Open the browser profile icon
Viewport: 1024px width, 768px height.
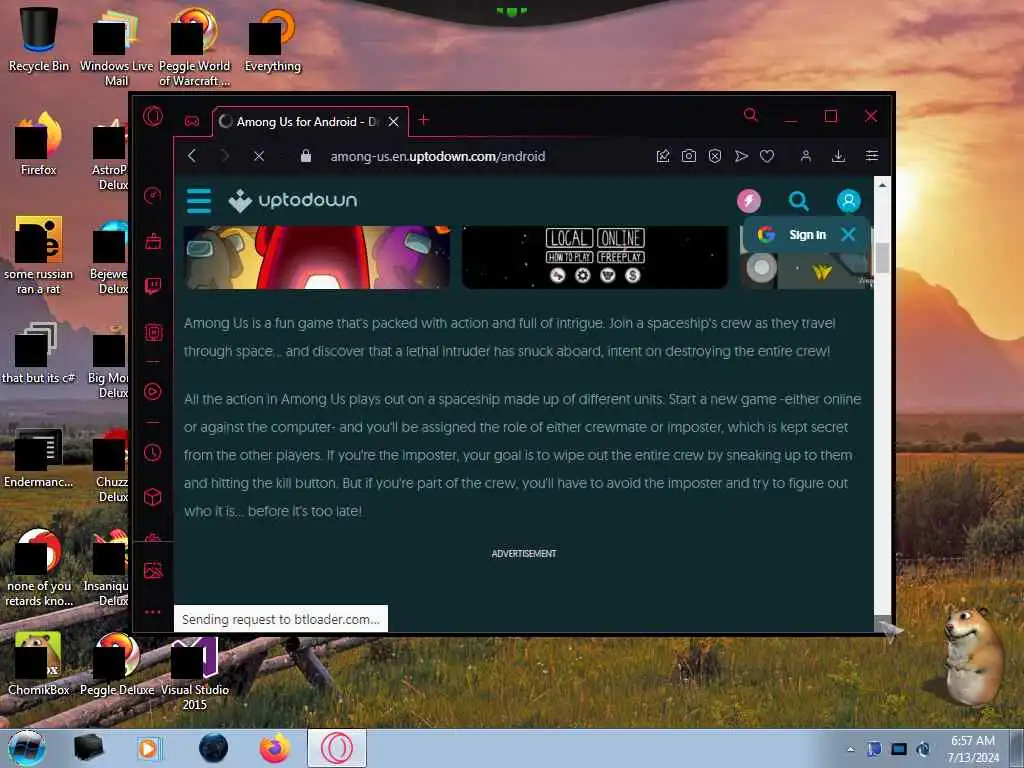click(x=806, y=156)
